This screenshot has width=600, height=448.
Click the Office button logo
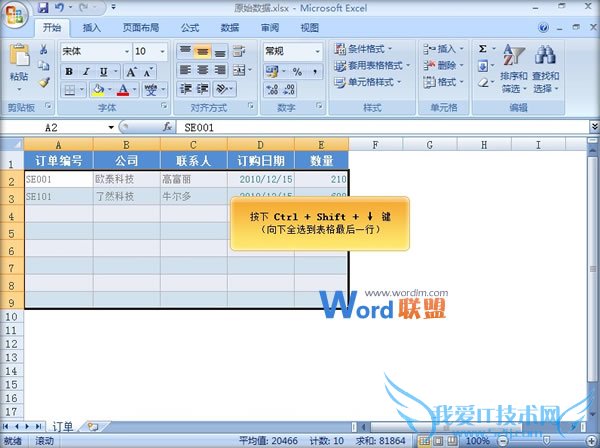[x=15, y=15]
